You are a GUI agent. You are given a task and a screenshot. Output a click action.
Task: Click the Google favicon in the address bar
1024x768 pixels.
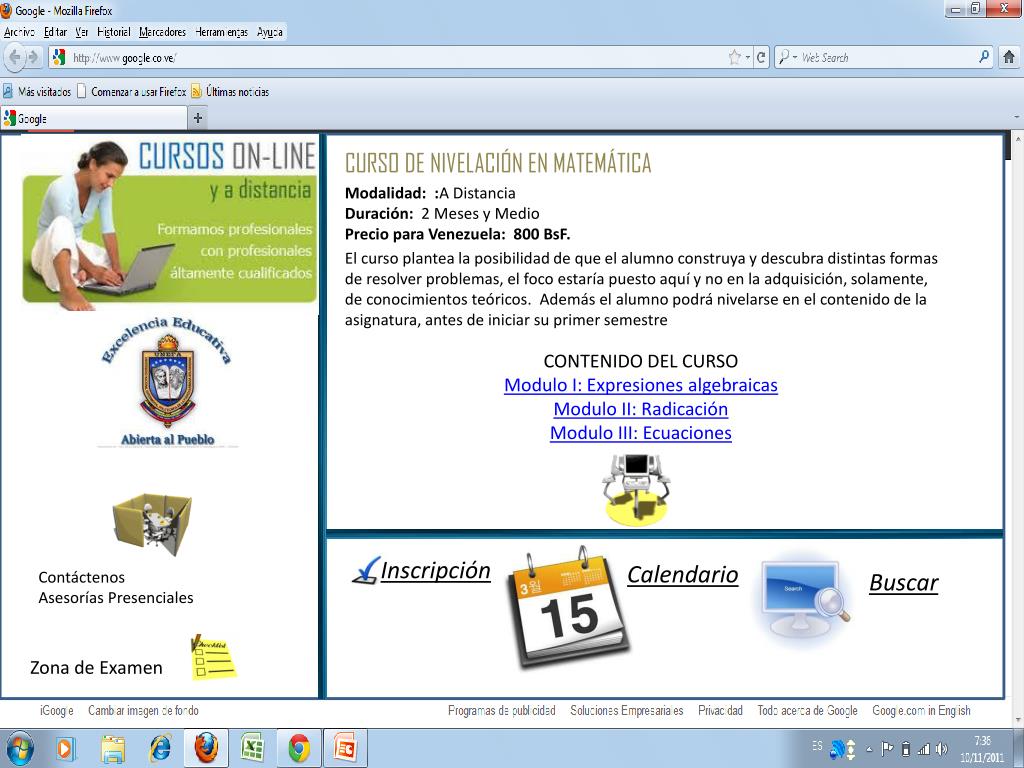(59, 57)
